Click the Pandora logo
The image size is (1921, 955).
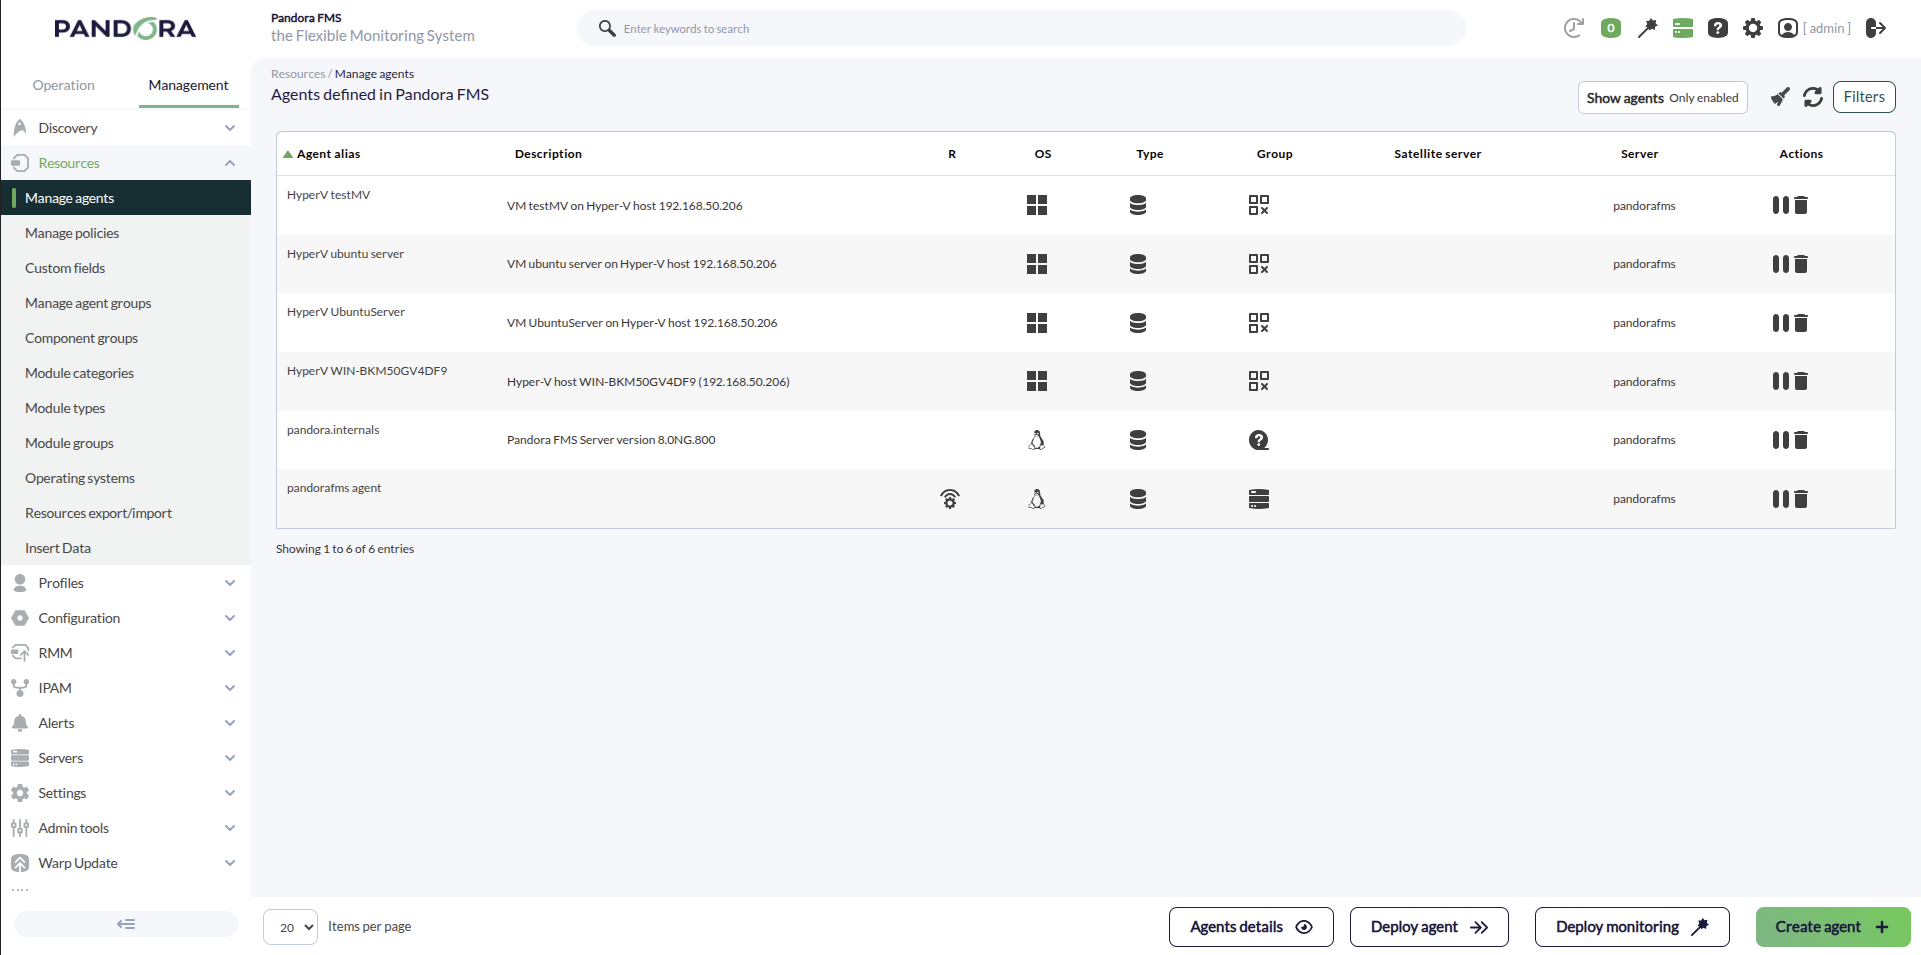pos(125,29)
